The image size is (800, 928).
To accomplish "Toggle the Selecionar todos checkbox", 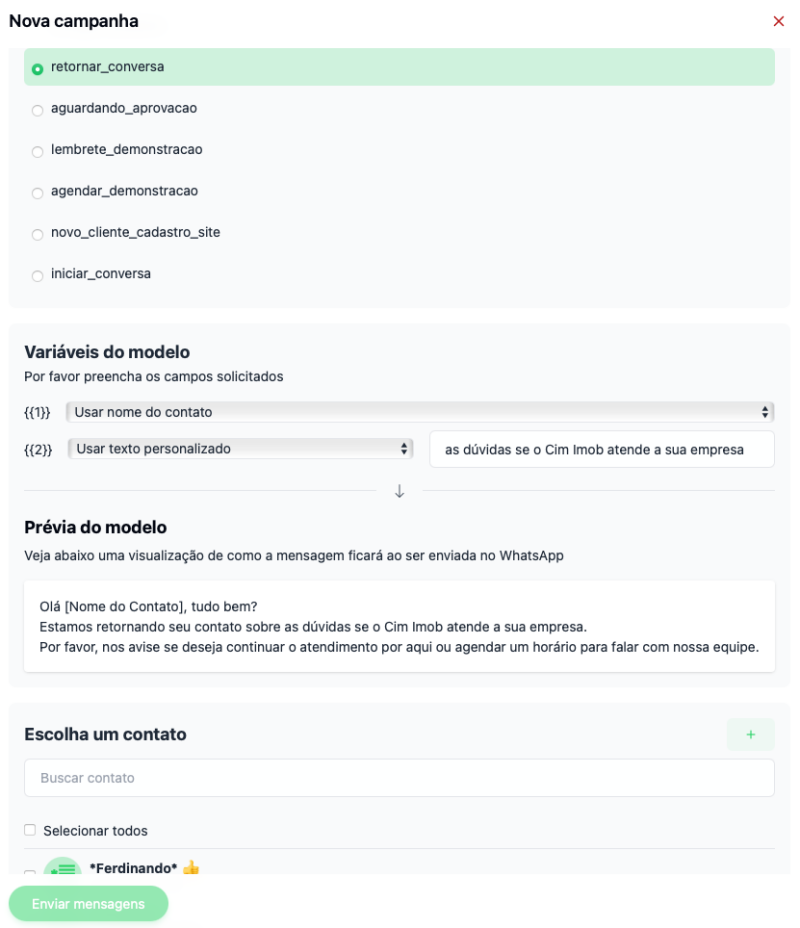I will 30,830.
